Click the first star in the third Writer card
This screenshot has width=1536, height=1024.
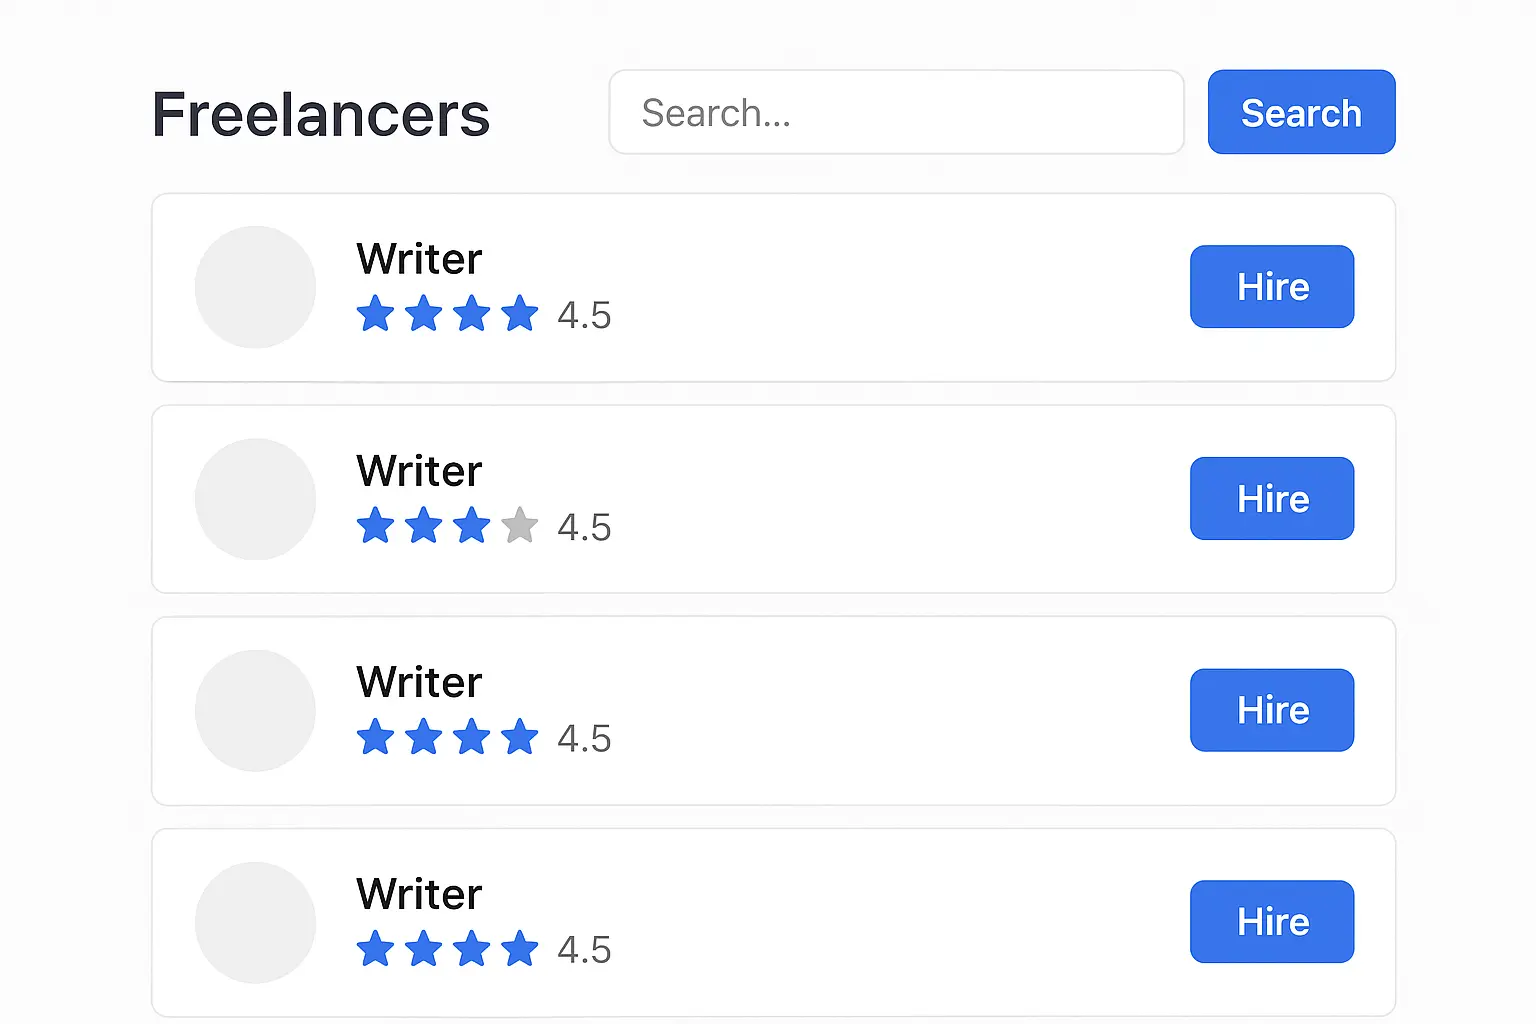tap(375, 737)
